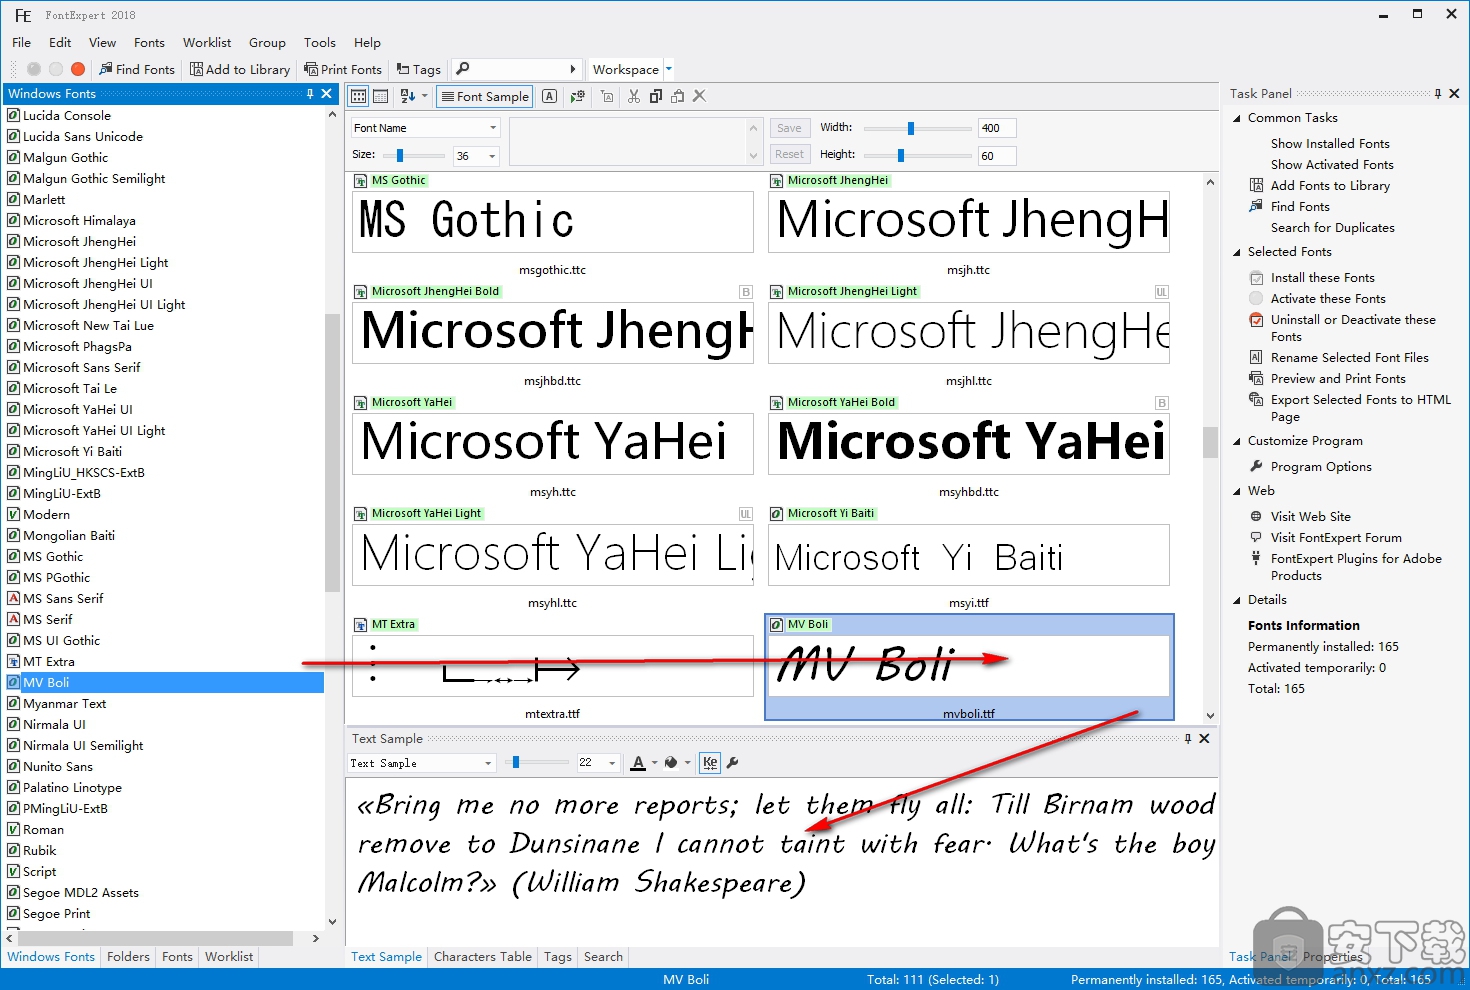1470x990 pixels.
Task: Switch to the Folders tab
Action: point(128,957)
